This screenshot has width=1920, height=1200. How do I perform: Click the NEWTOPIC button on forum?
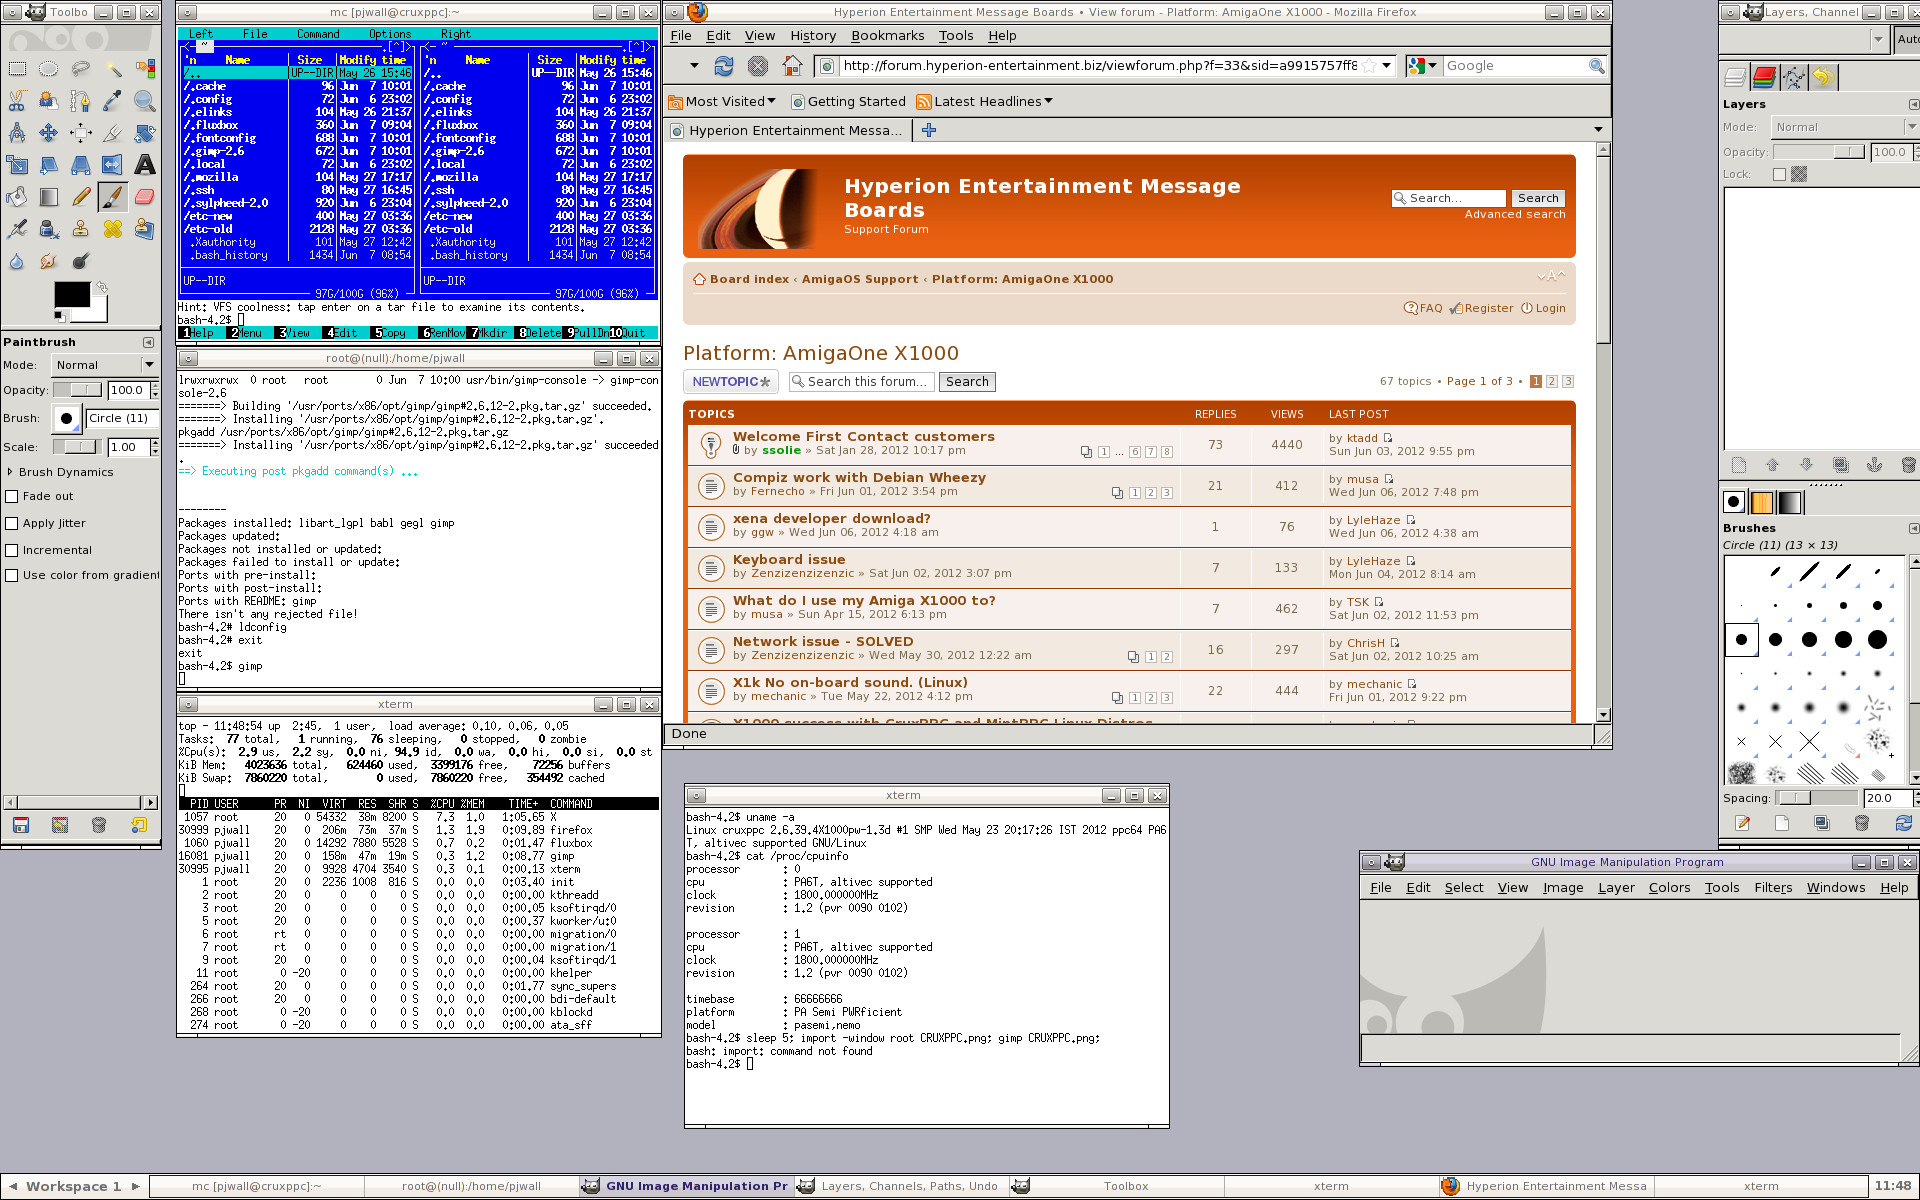pos(731,382)
